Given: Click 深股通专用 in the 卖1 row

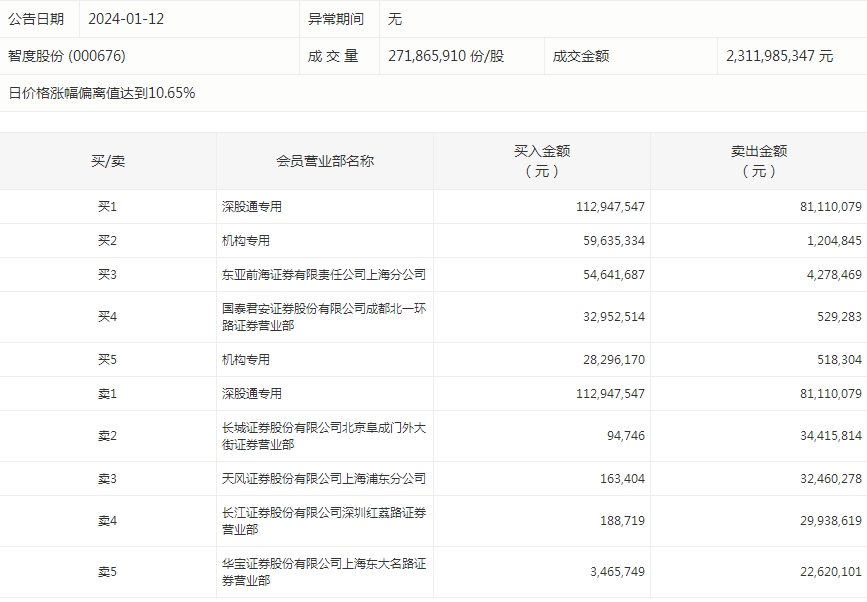Looking at the screenshot, I should click(252, 394).
